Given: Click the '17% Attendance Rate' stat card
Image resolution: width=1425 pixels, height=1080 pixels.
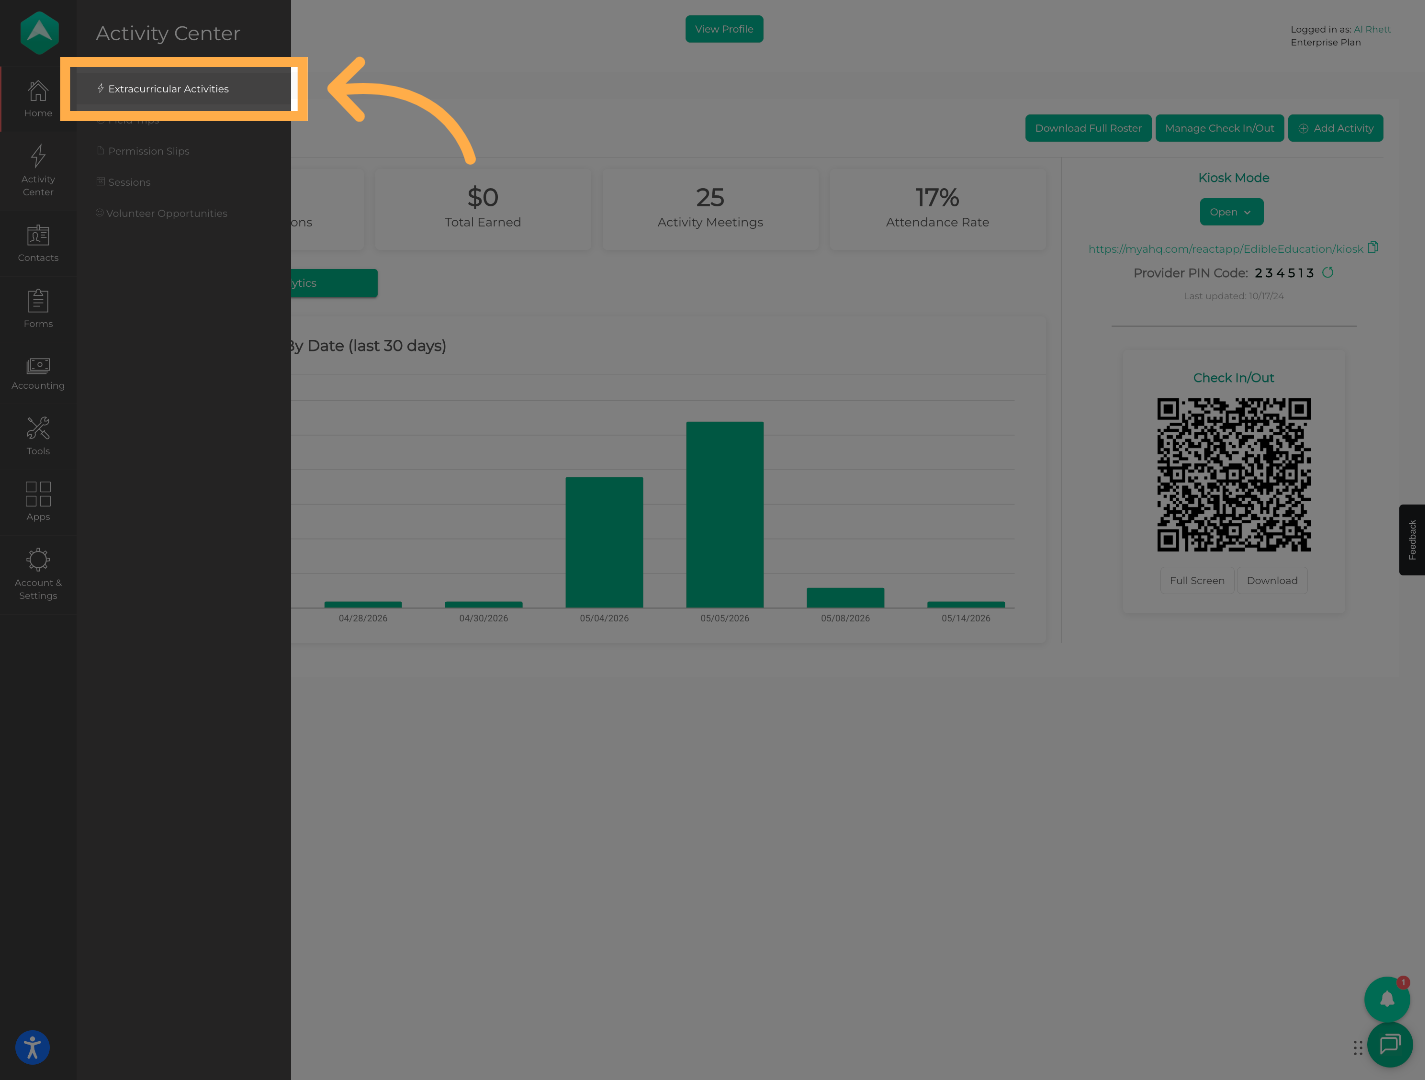Looking at the screenshot, I should pyautogui.click(x=938, y=209).
